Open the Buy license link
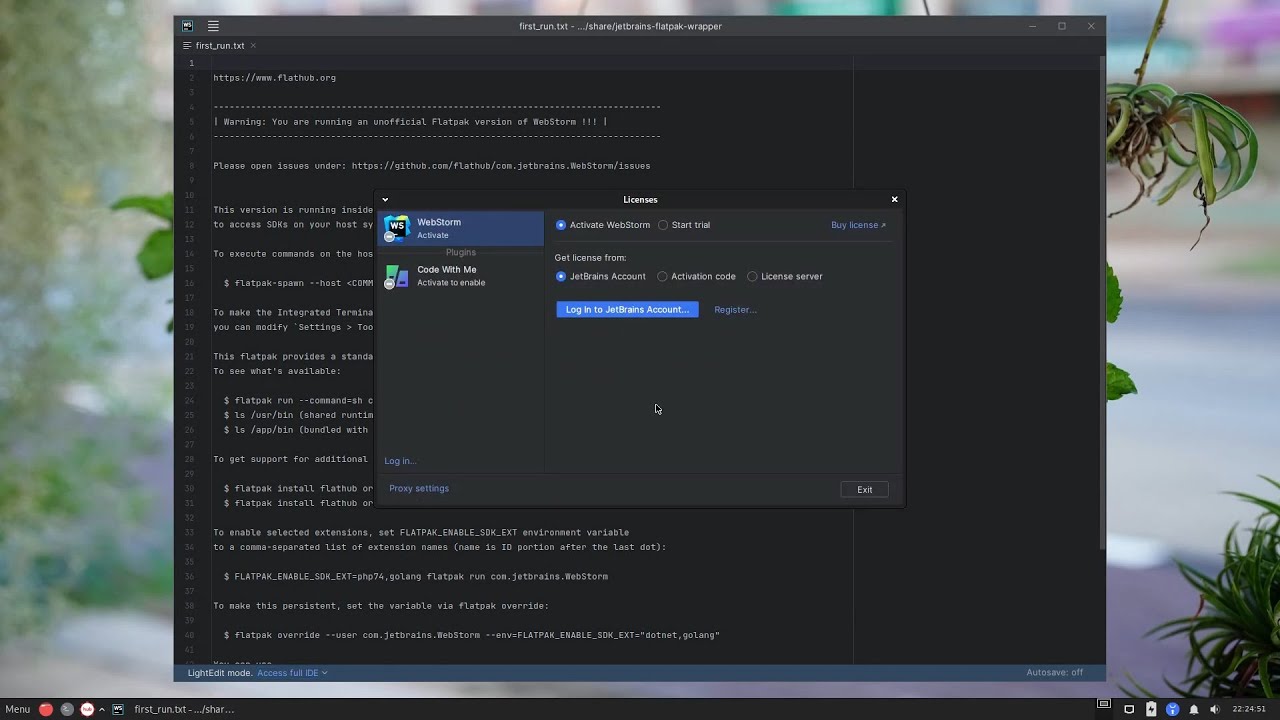1280x720 pixels. pyautogui.click(x=858, y=225)
